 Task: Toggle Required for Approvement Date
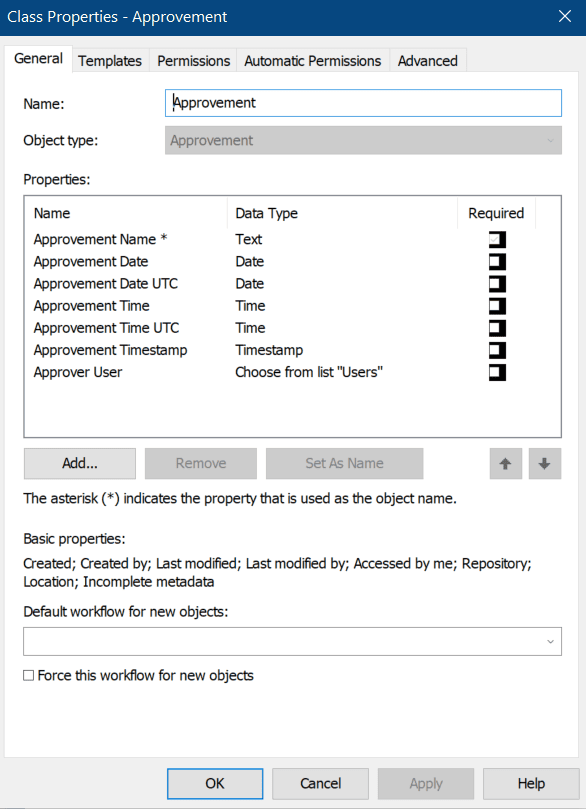(x=497, y=262)
